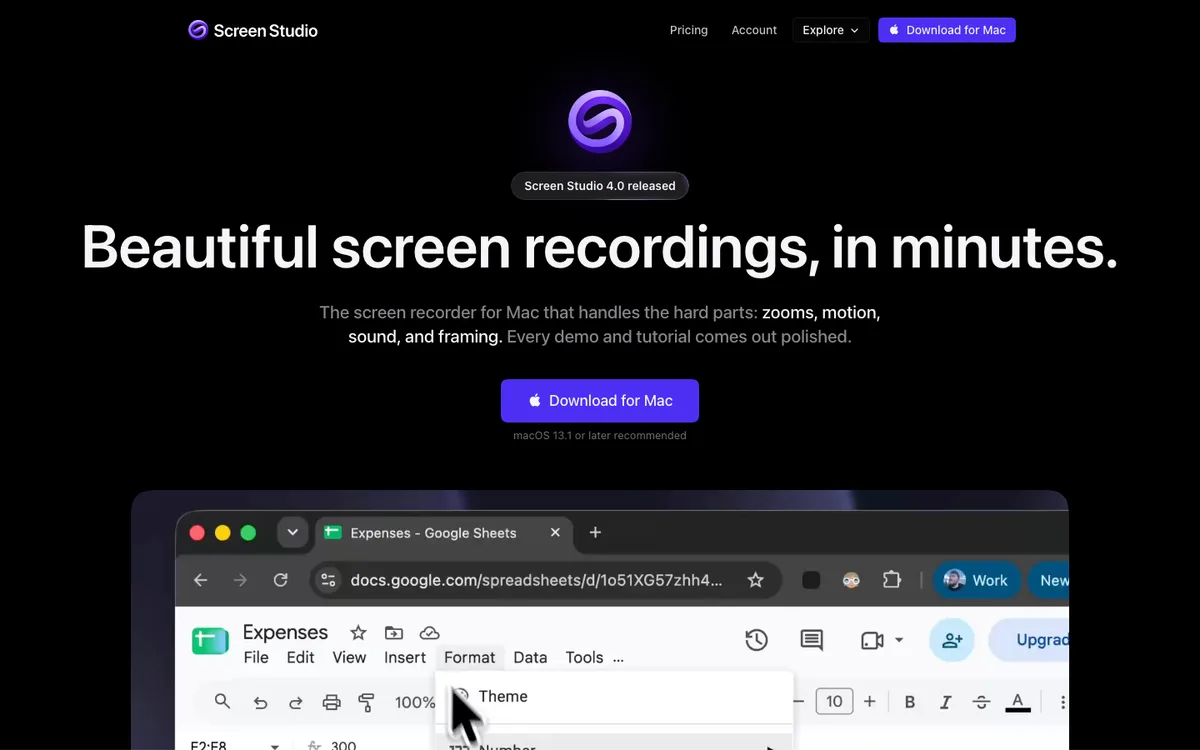Close the Expenses - Google Sheets tab
This screenshot has height=750, width=1200.
click(x=556, y=533)
